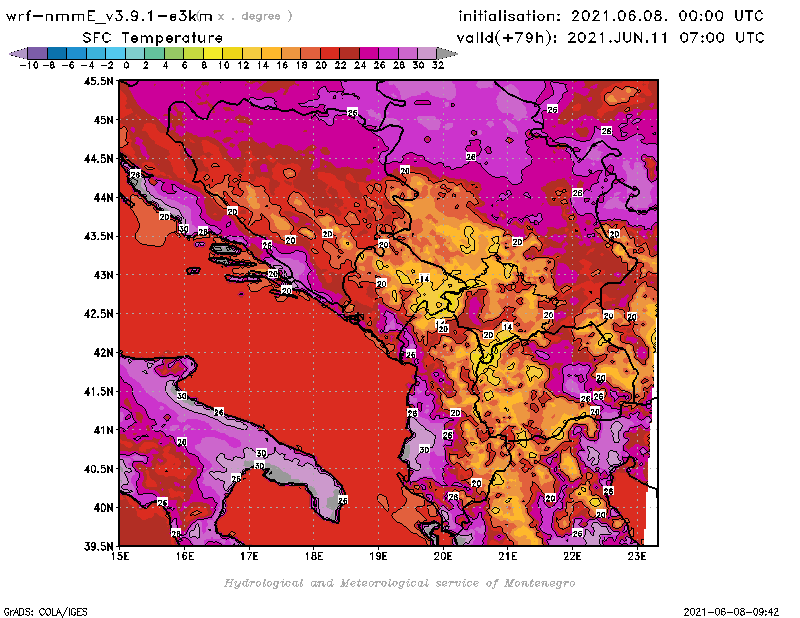Click the 17E longitude axis label
This screenshot has height=618, width=800.
(249, 556)
